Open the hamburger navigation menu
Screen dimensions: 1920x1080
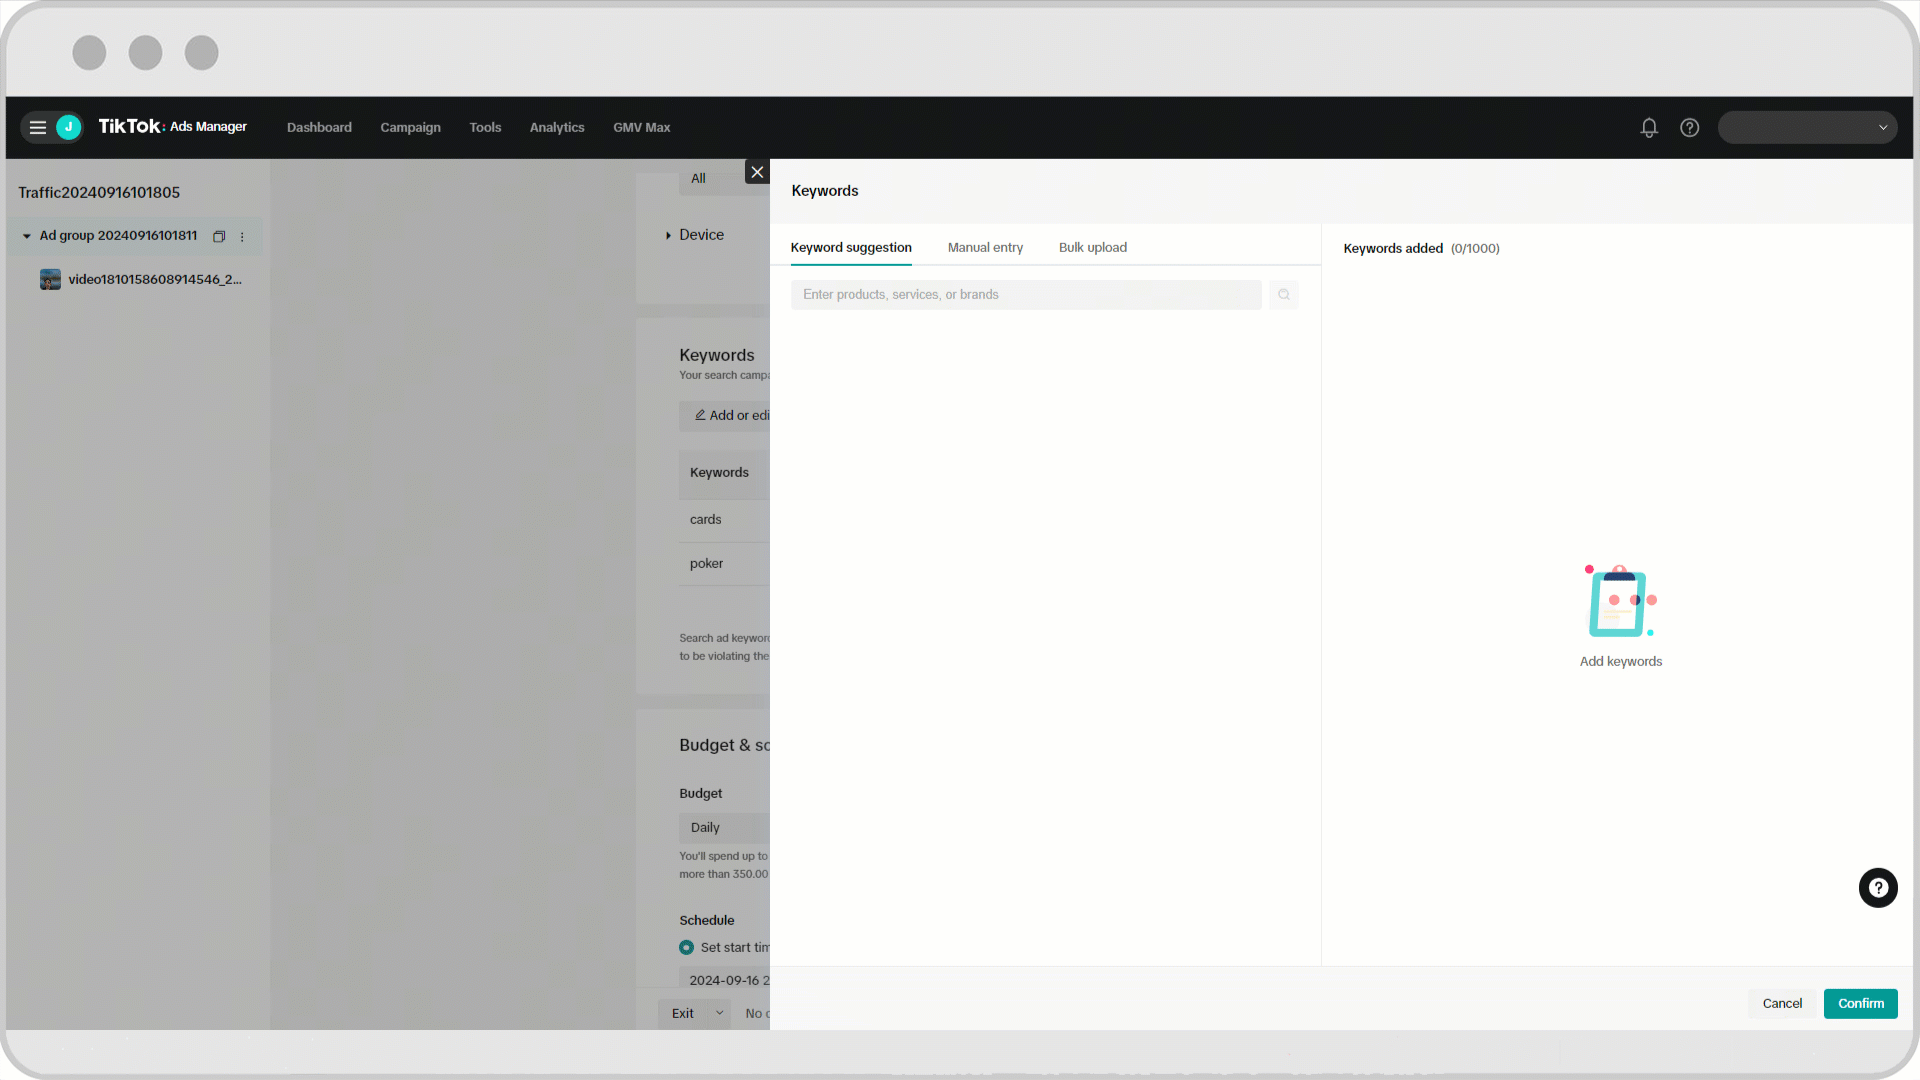point(38,127)
